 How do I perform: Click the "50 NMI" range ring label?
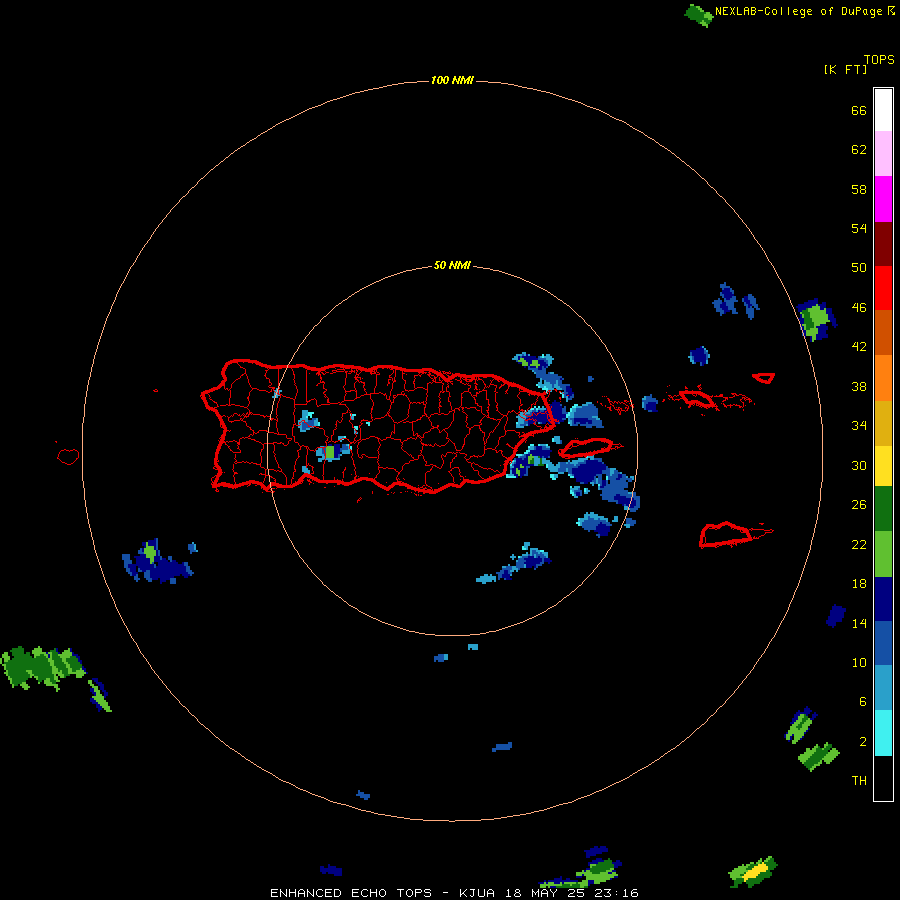(x=452, y=265)
